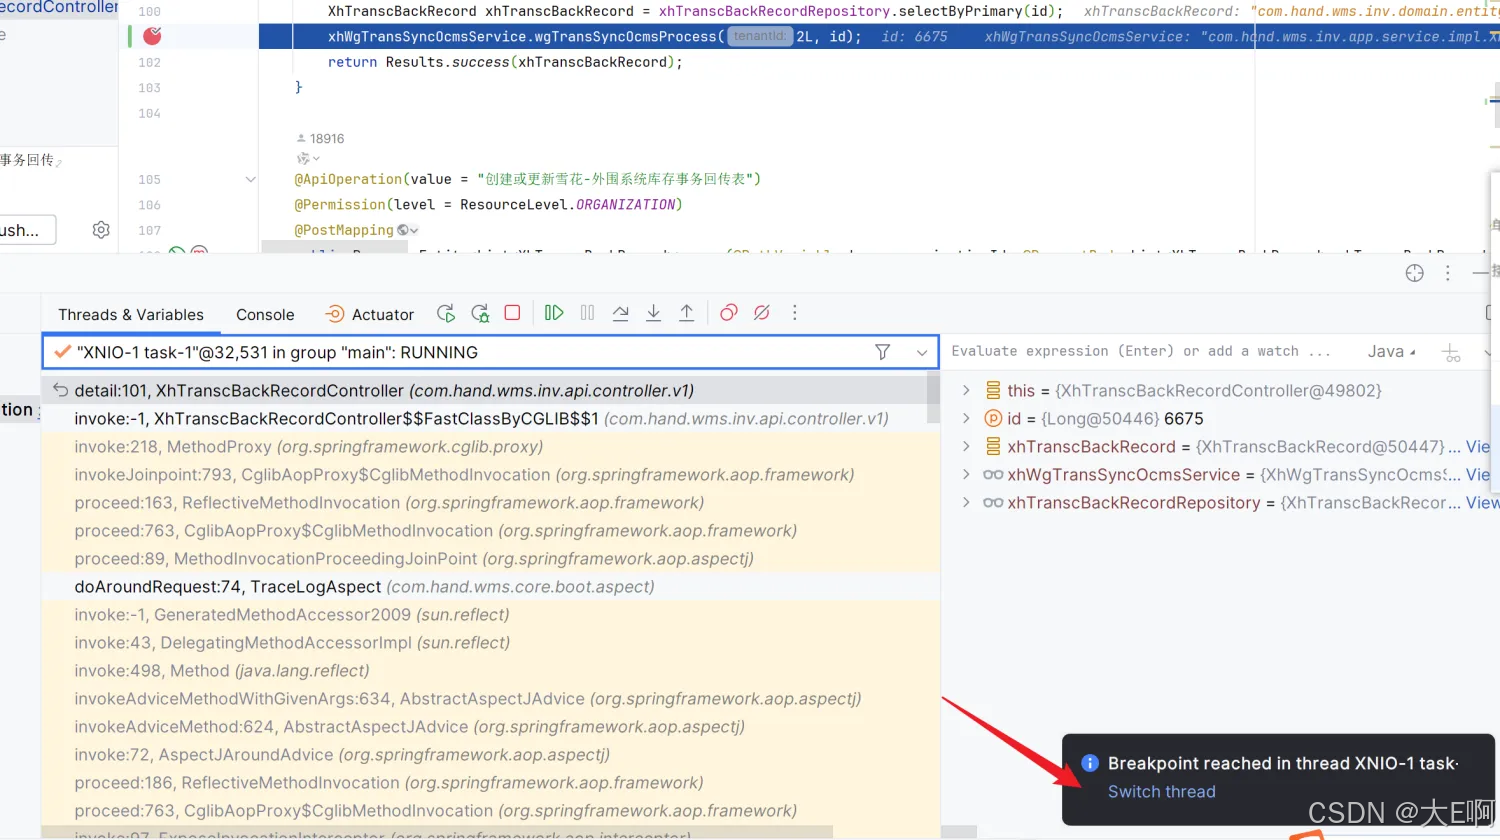
Task: Select the invokeJoinpoint:793 CglibAopProxy stack frame
Action: [x=485, y=475]
